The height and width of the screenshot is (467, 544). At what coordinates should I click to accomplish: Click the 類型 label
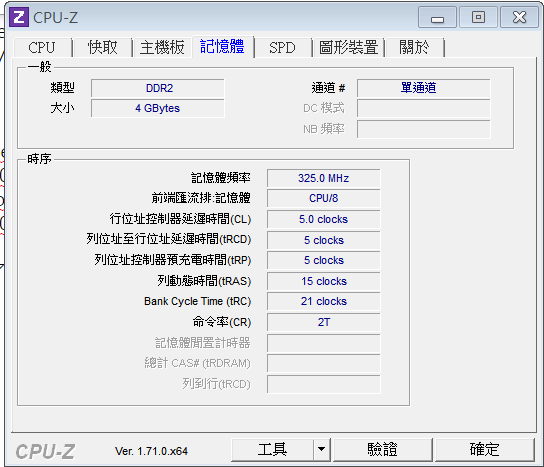[x=62, y=87]
